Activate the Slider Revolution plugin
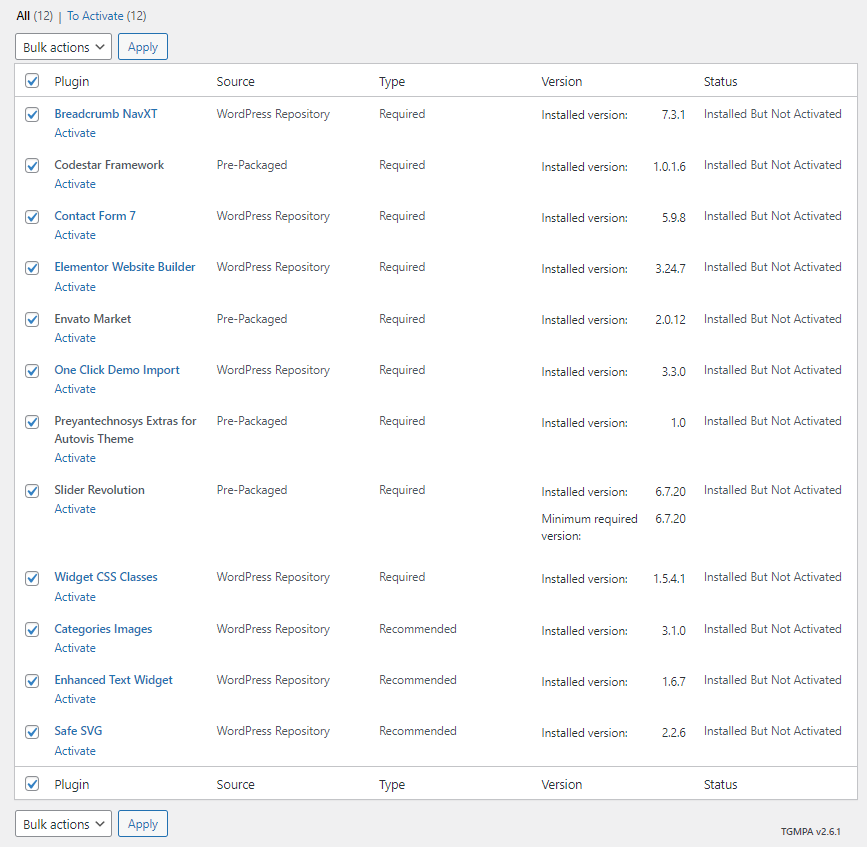 [75, 509]
